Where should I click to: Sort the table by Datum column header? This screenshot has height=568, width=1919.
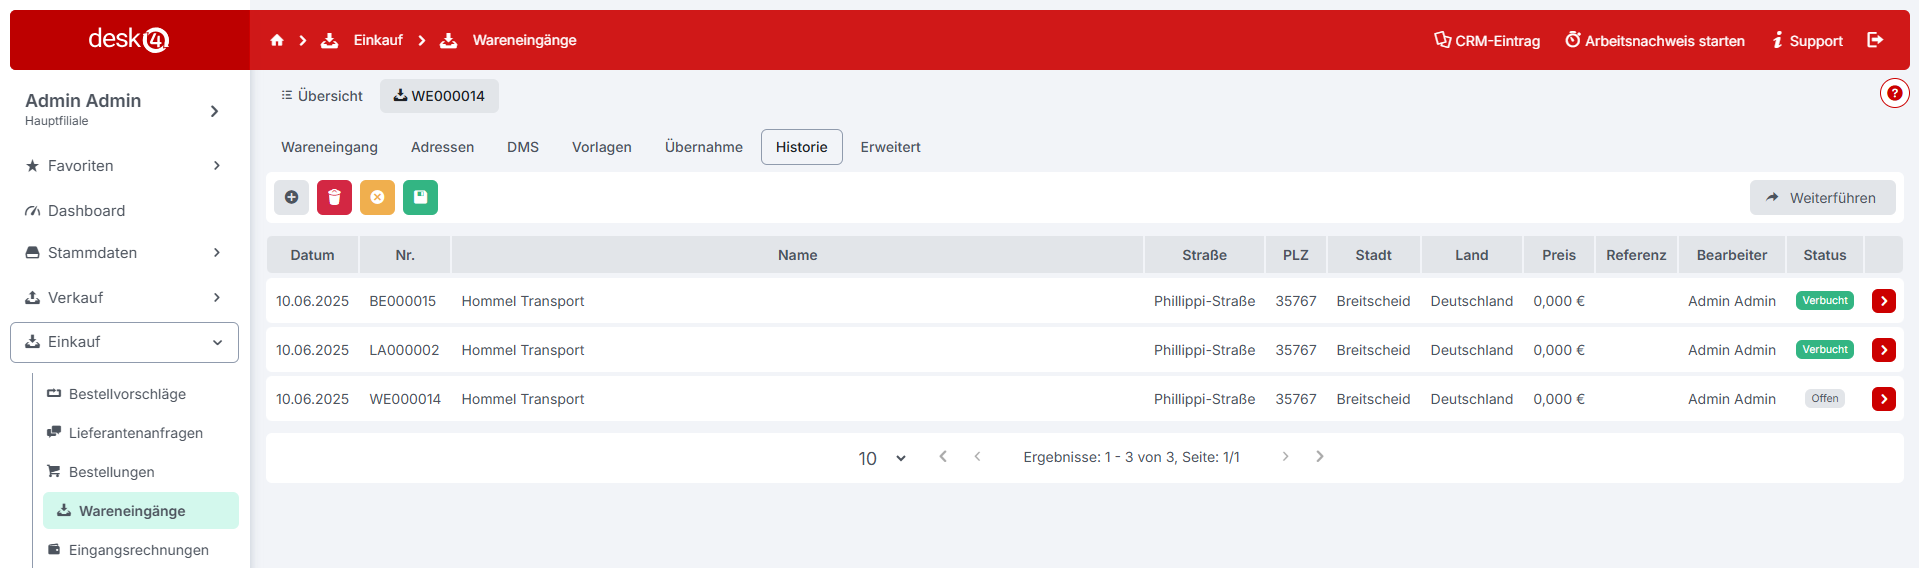click(312, 255)
